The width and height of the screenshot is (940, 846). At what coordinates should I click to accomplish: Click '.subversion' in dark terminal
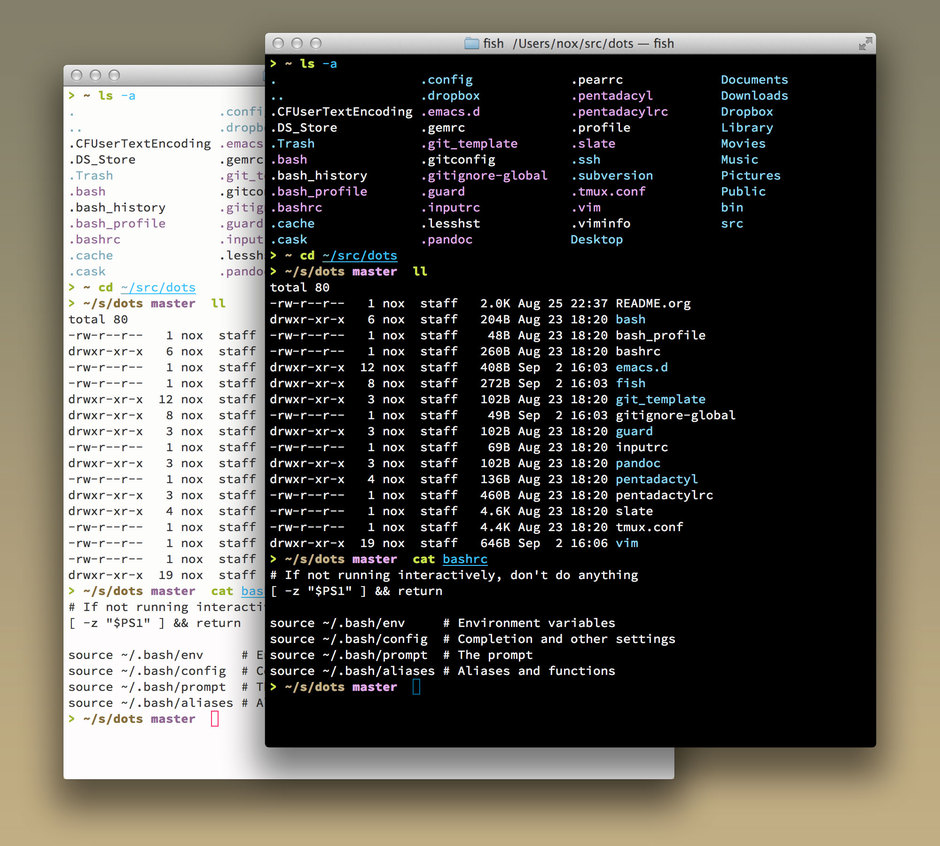(611, 176)
